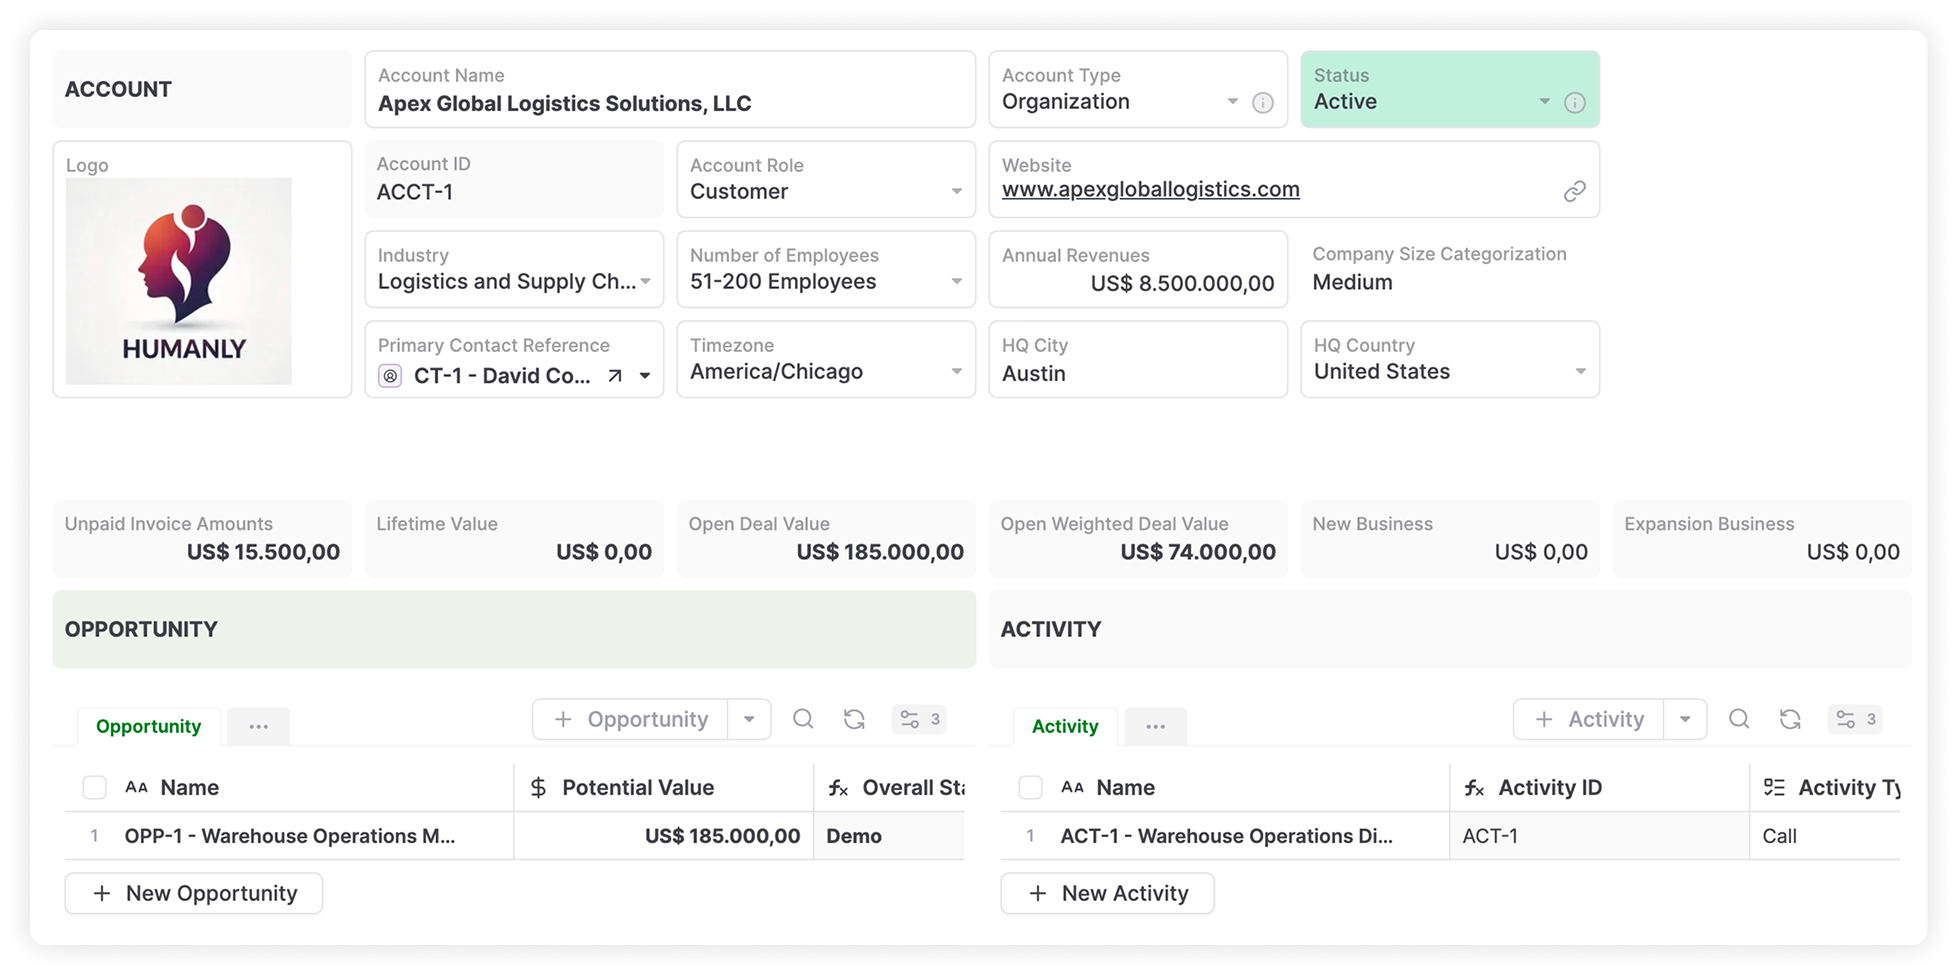1958x975 pixels.
Task: Click the New Opportunity button
Action: (194, 893)
